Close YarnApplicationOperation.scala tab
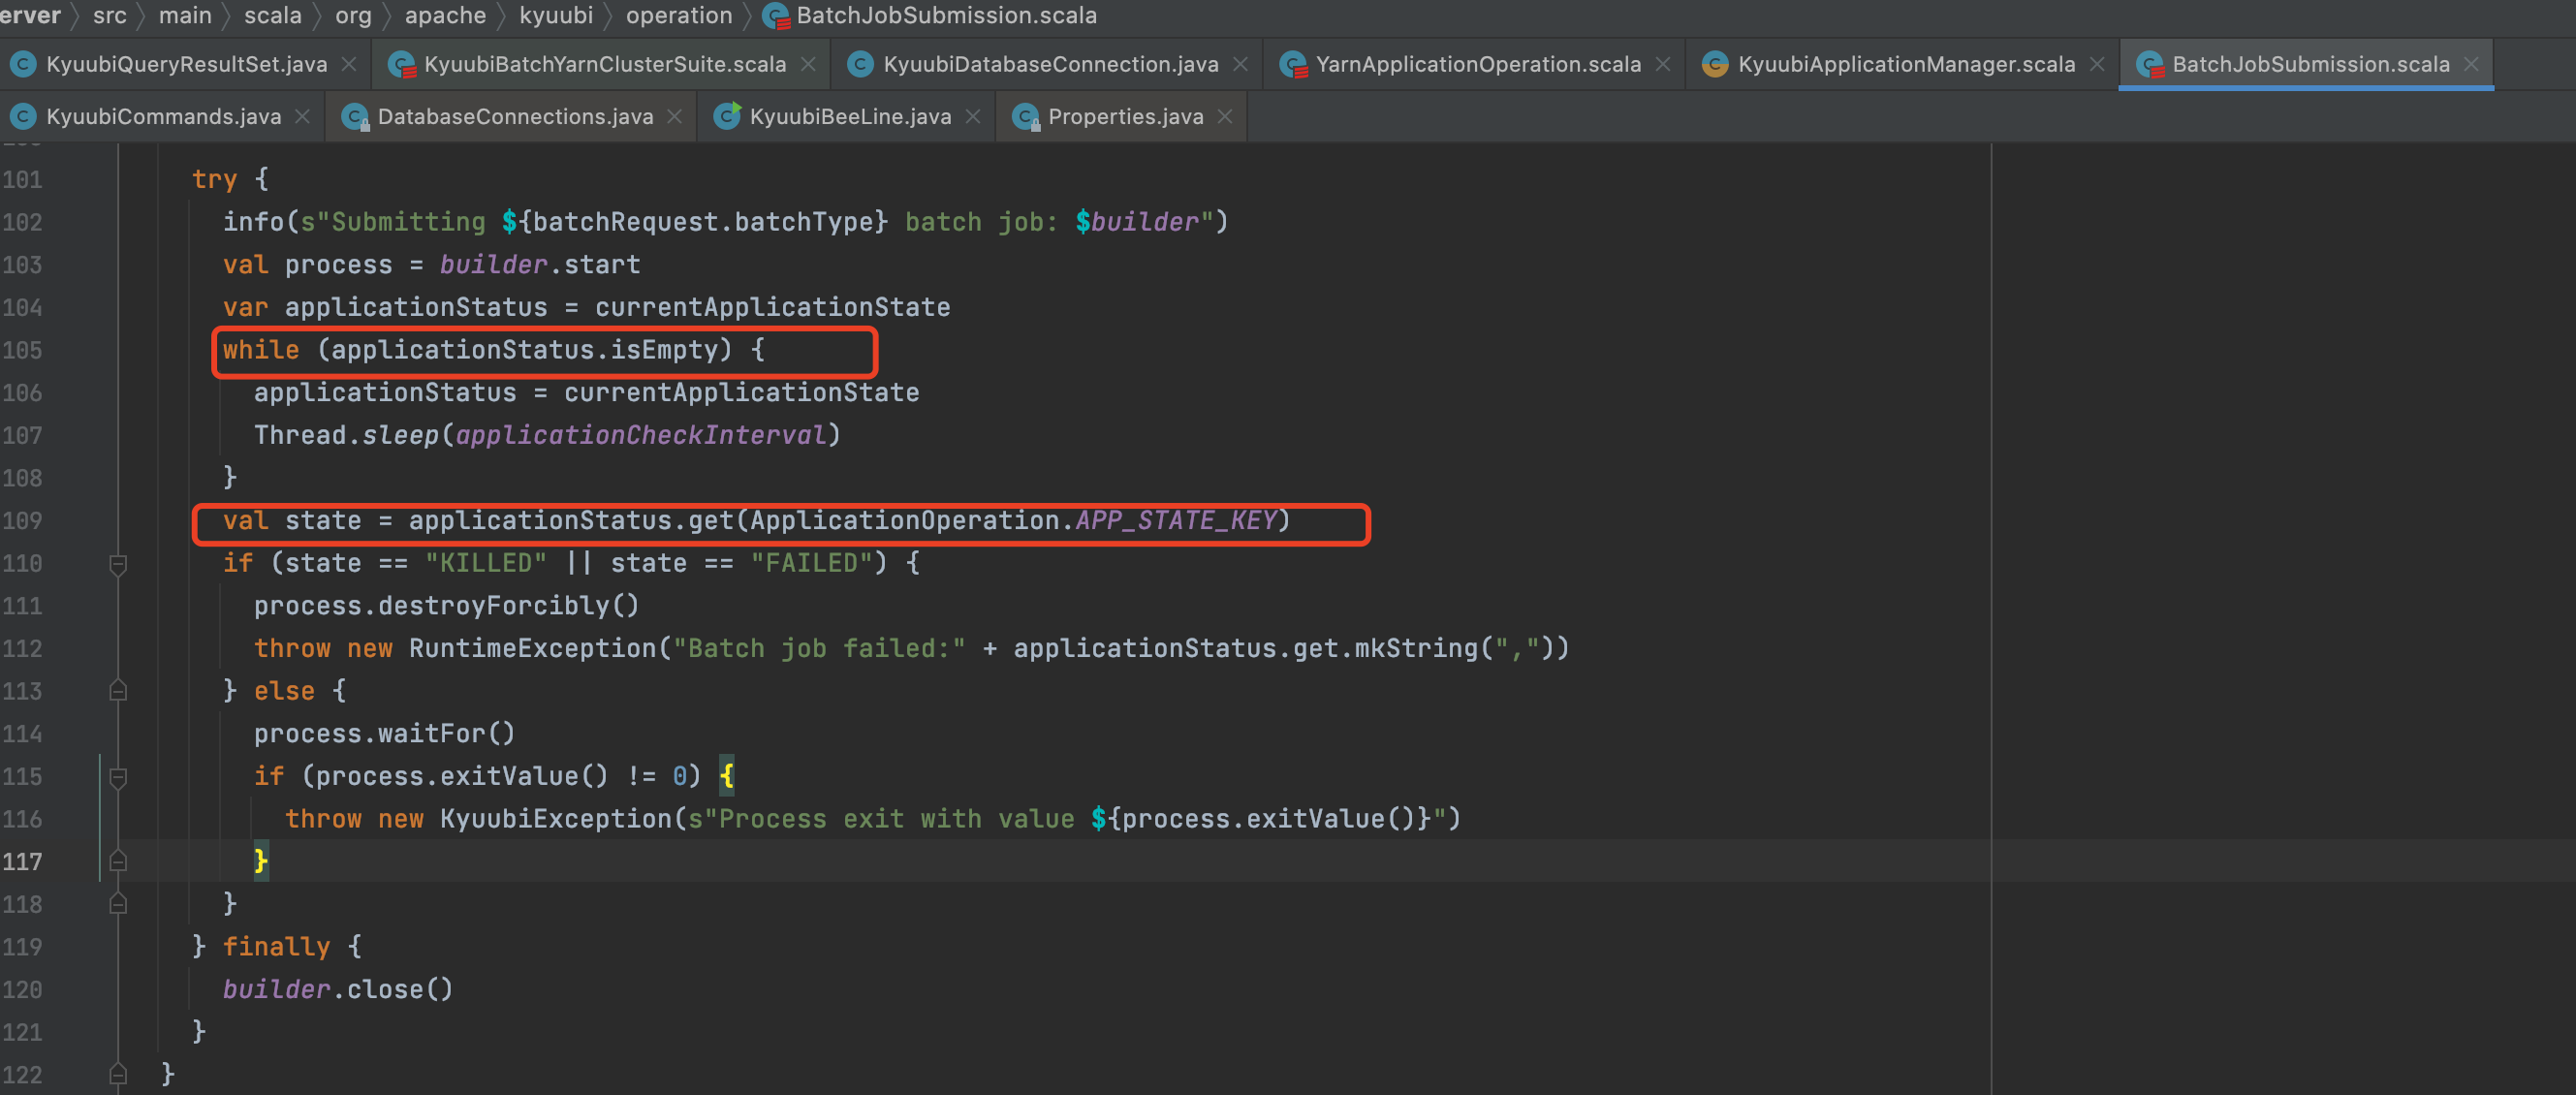Viewport: 2576px width, 1095px height. click(x=1663, y=64)
